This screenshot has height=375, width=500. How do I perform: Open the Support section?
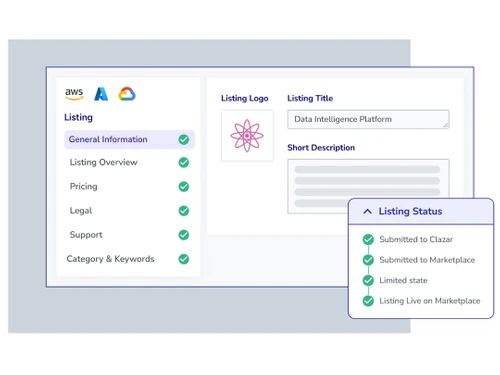[129, 235]
